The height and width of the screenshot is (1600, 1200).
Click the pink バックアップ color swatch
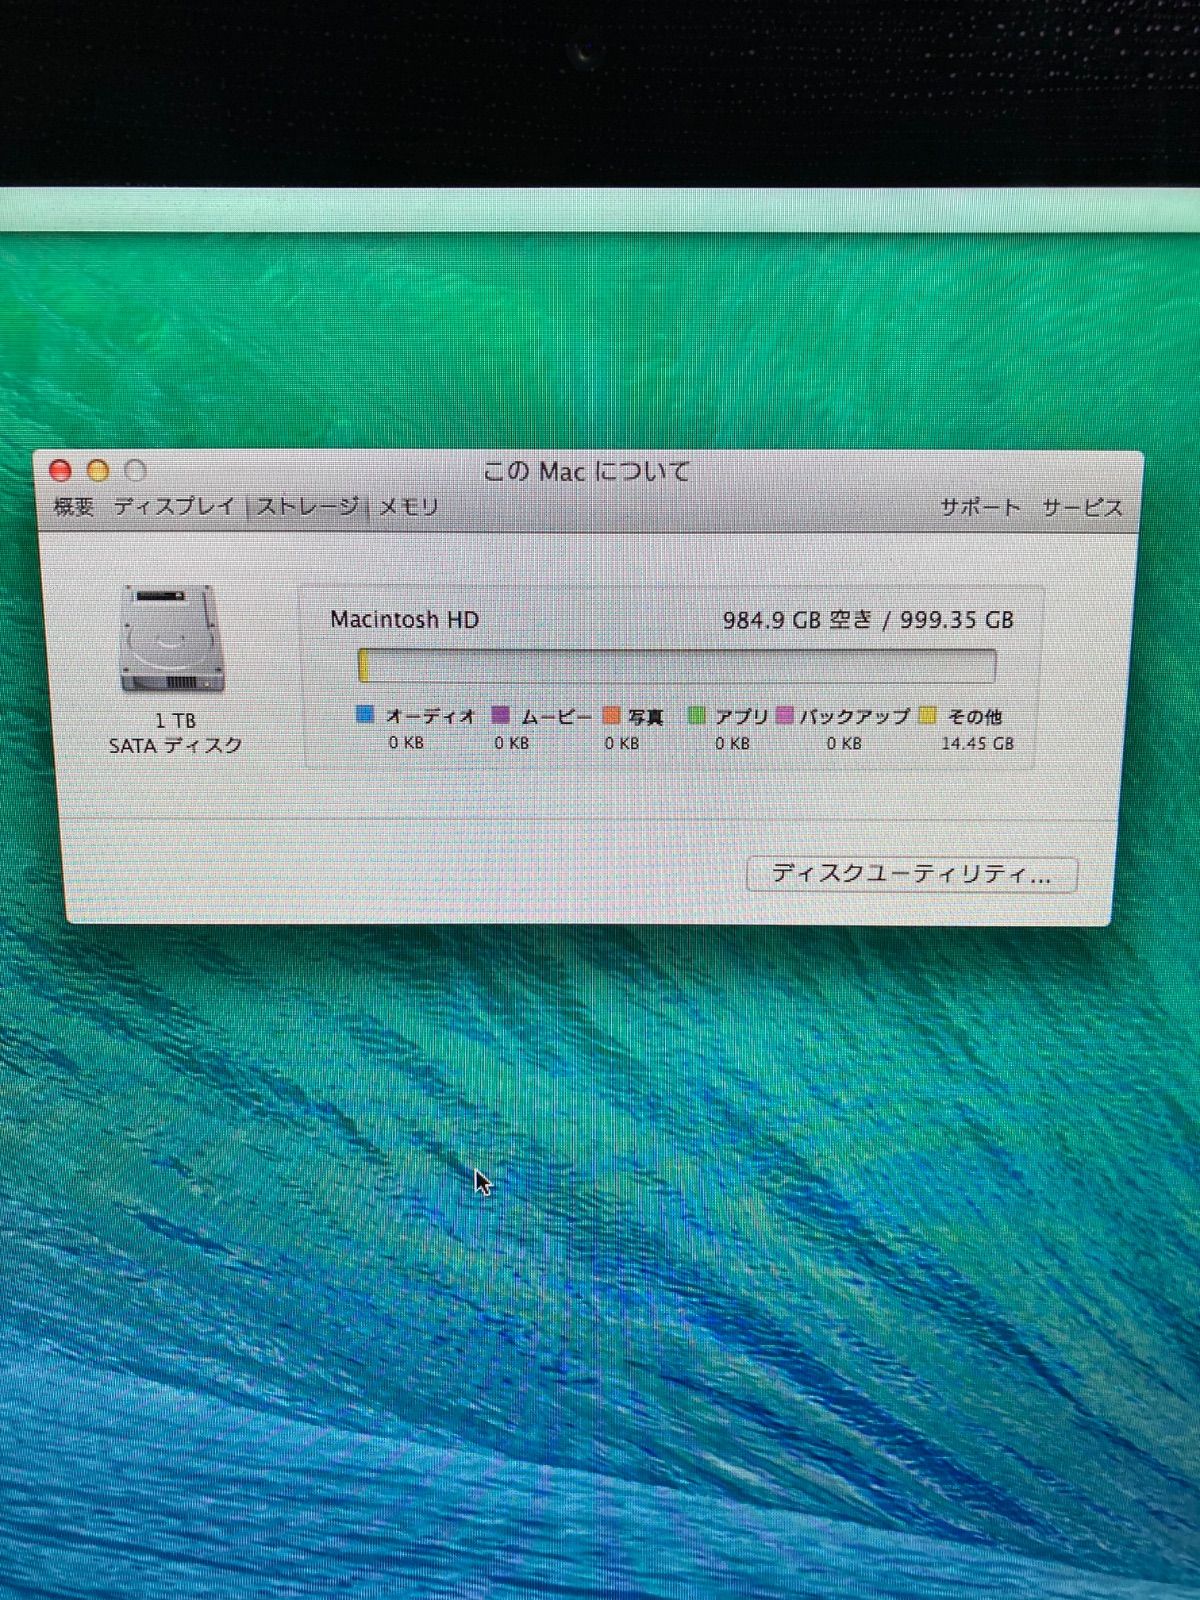784,715
